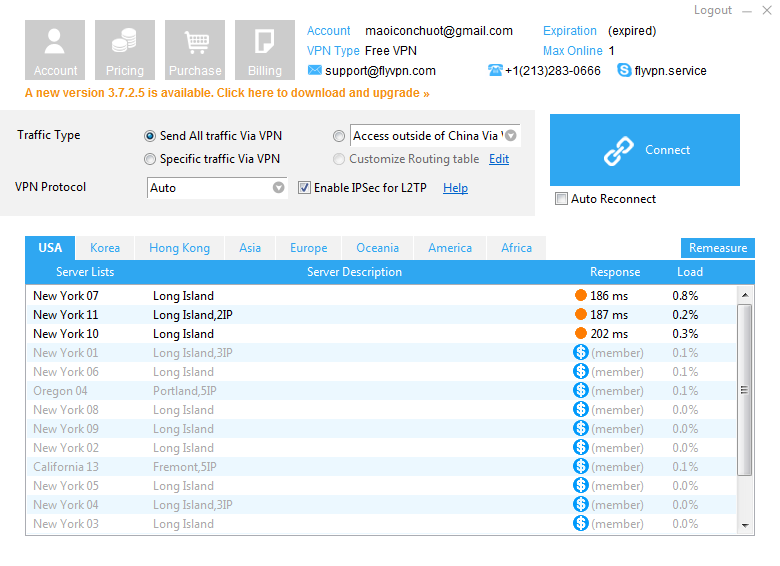Viewport: 780px width, 566px height.
Task: Switch to the Hong Kong tab
Action: coord(179,248)
